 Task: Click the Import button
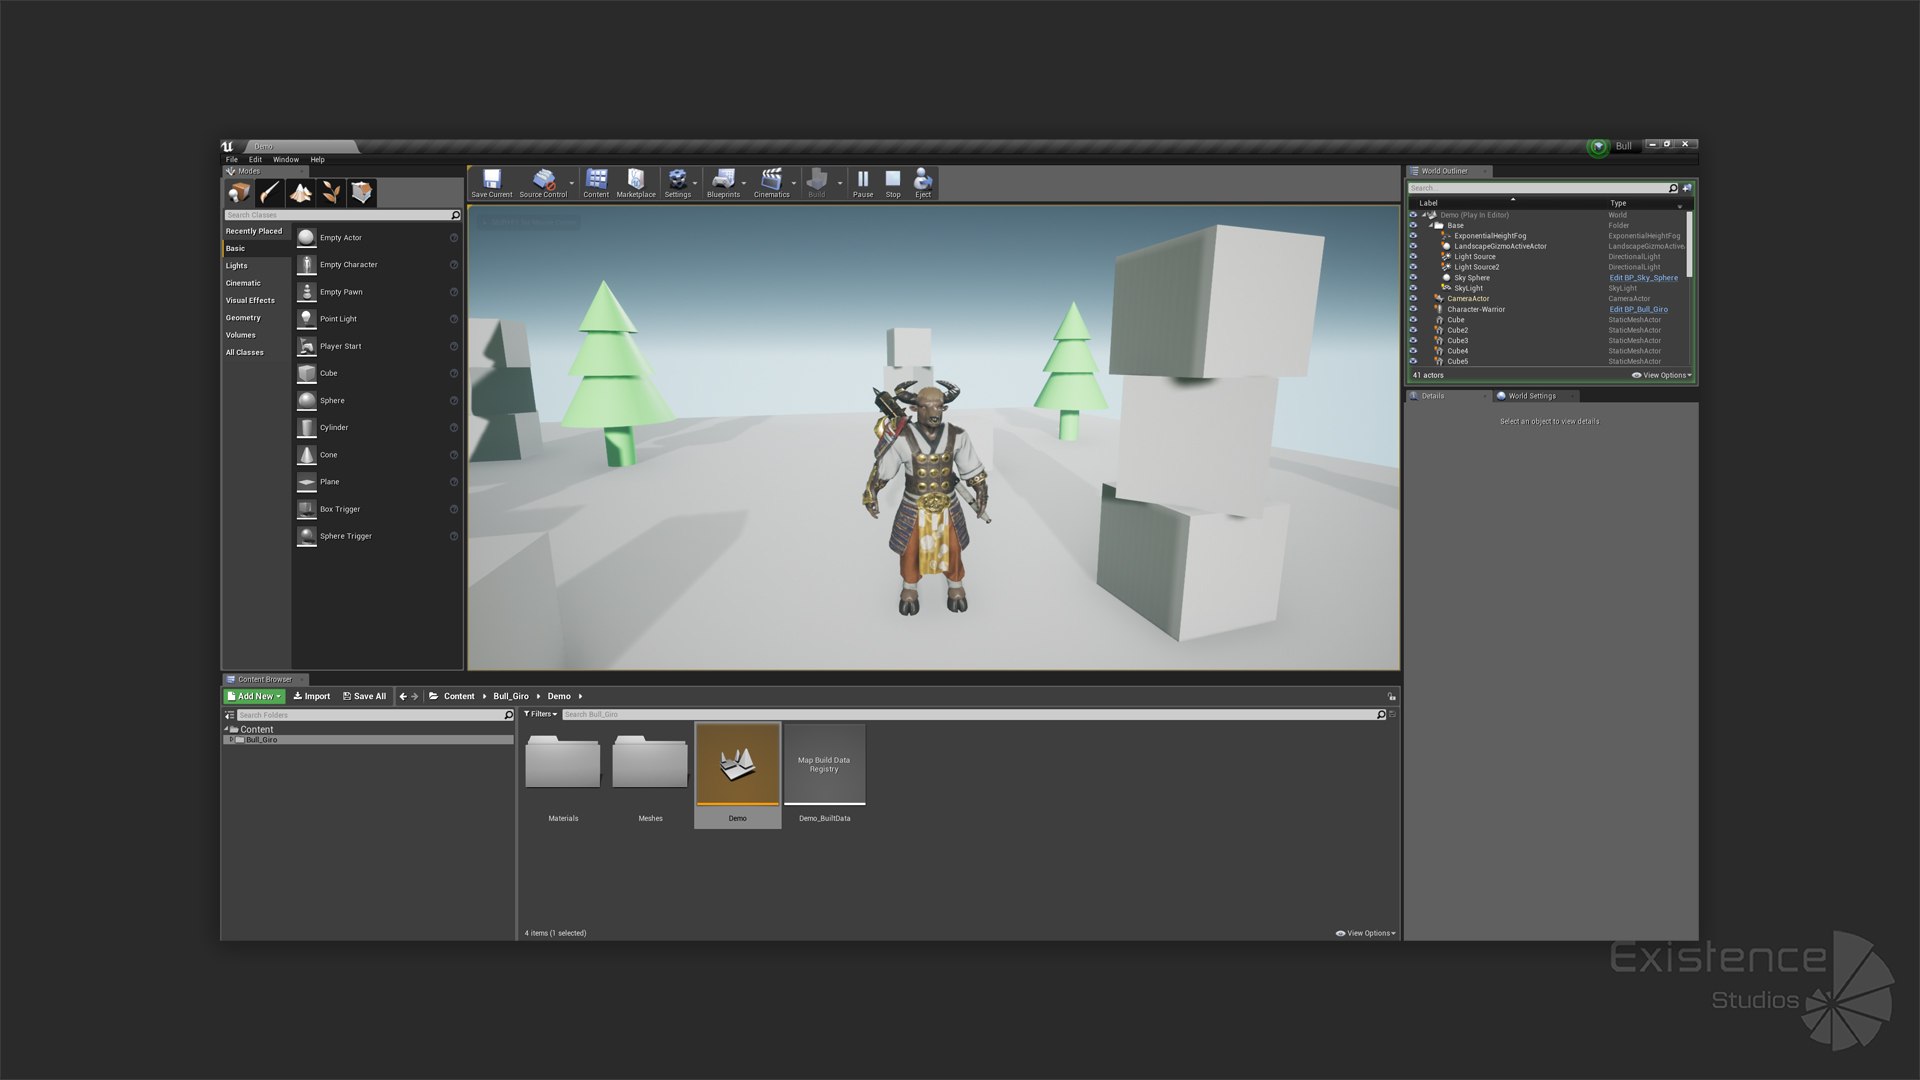(x=312, y=696)
